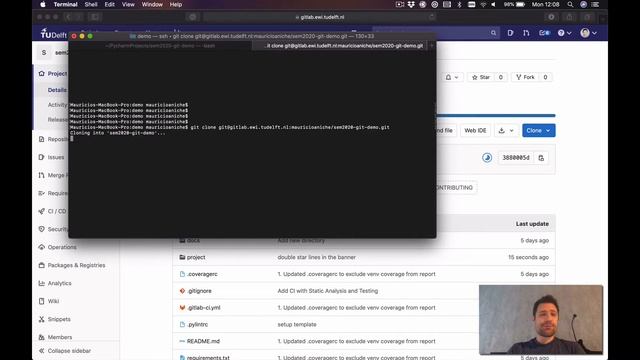The height and width of the screenshot is (360, 640).
Task: Open the Window menu
Action: click(x=152, y=4)
